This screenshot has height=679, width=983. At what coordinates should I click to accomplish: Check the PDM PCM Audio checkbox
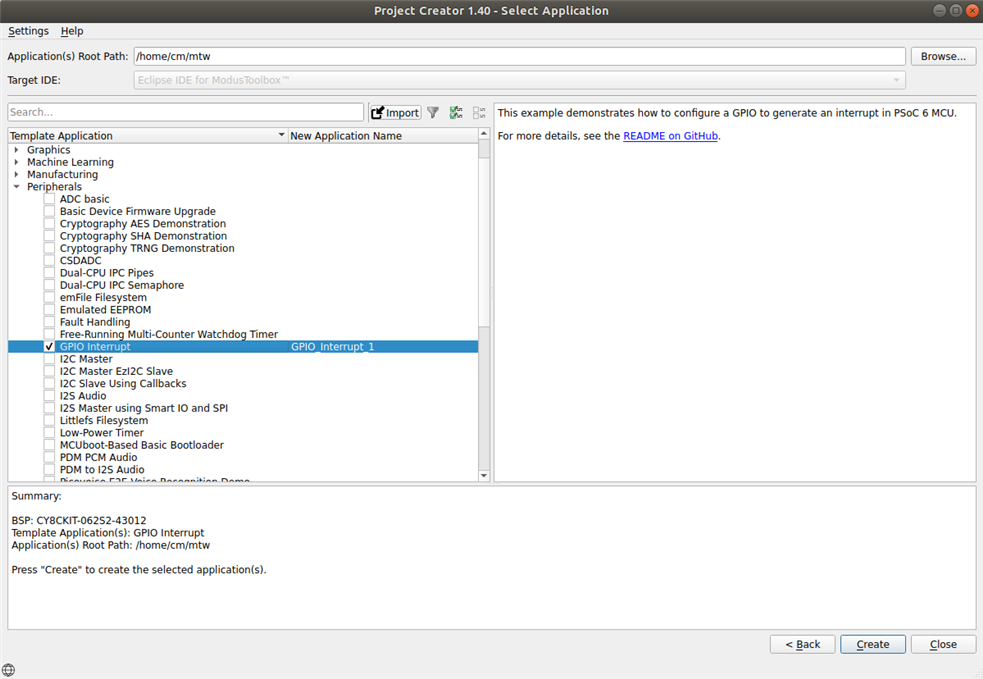(x=49, y=457)
